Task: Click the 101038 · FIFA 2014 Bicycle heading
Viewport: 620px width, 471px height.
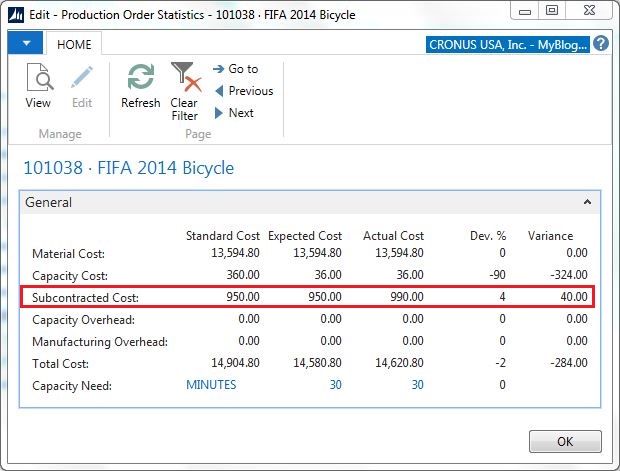Action: [129, 168]
